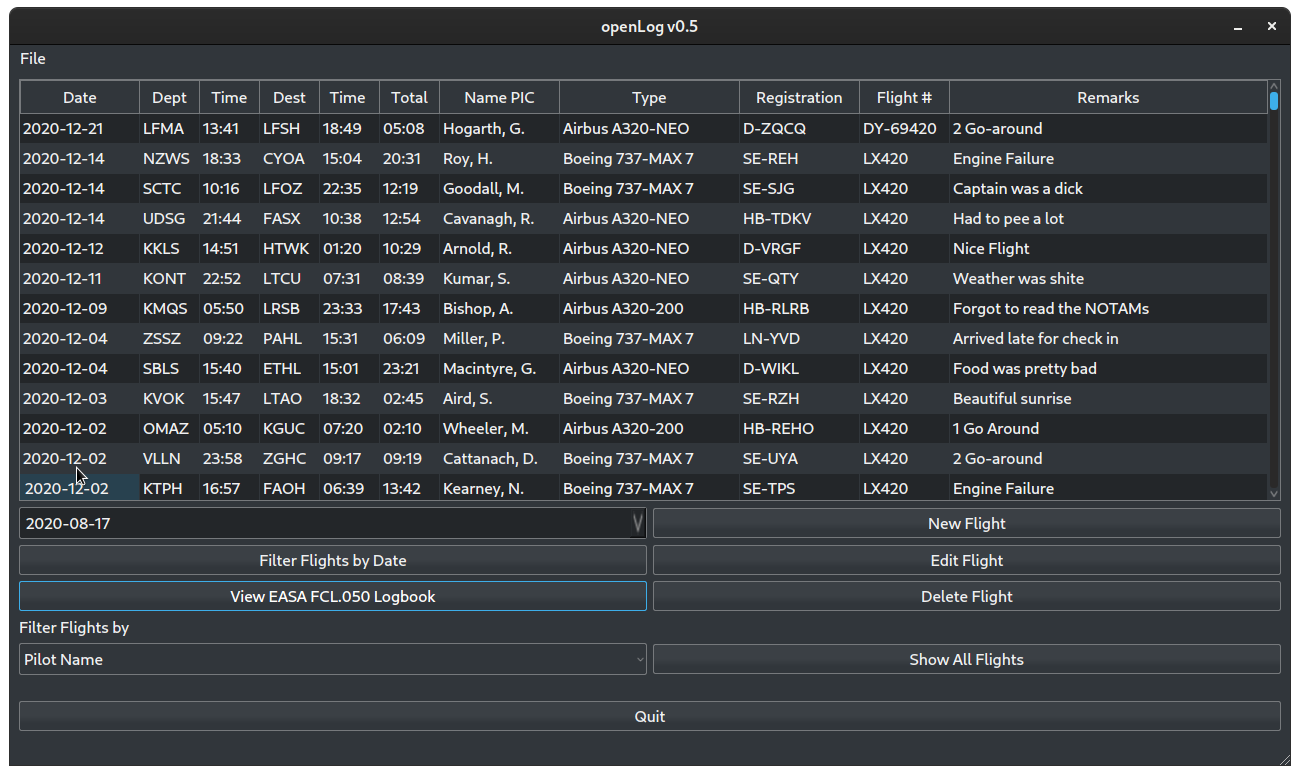
Task: Click the Kearney, N. pilot cell
Action: [x=499, y=487]
